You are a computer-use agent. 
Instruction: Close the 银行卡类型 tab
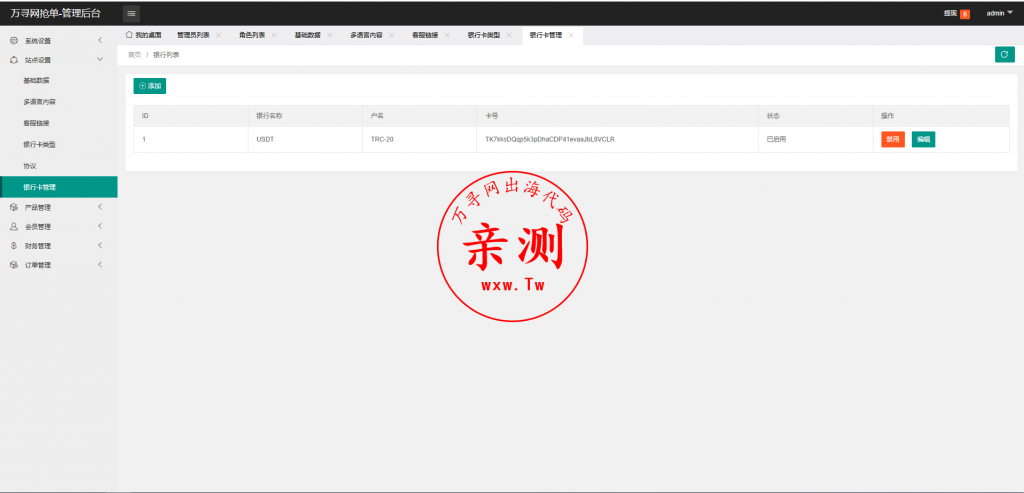509,35
